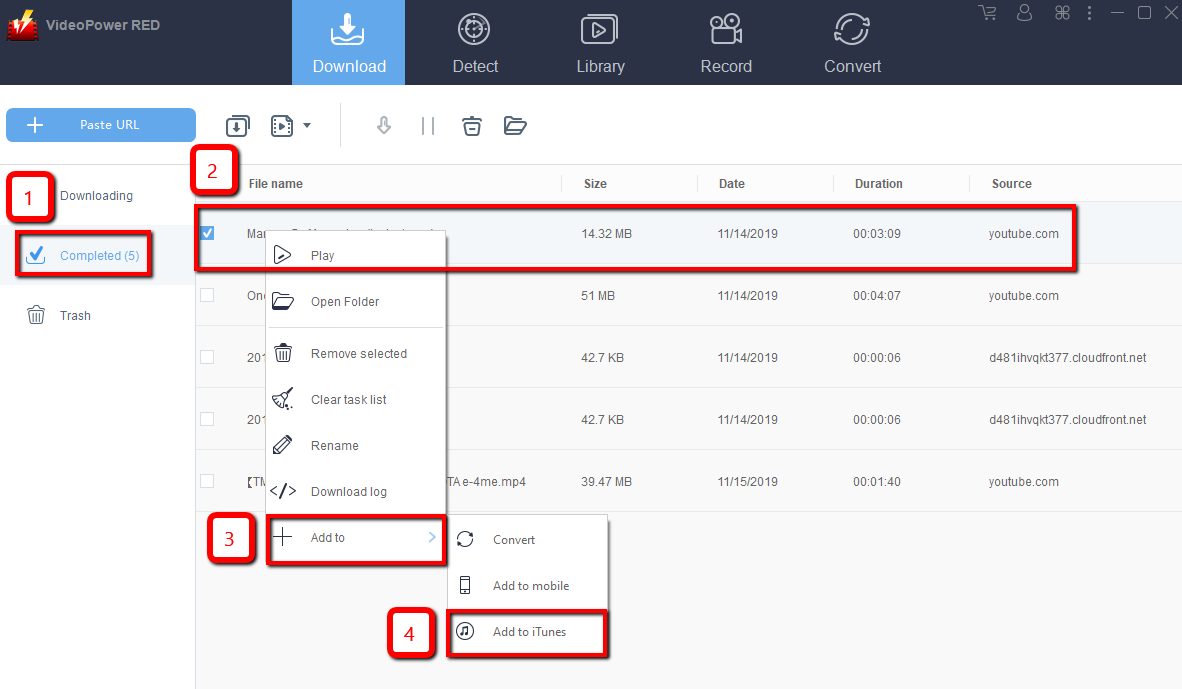
Task: Switch to the Record tab
Action: pos(726,43)
